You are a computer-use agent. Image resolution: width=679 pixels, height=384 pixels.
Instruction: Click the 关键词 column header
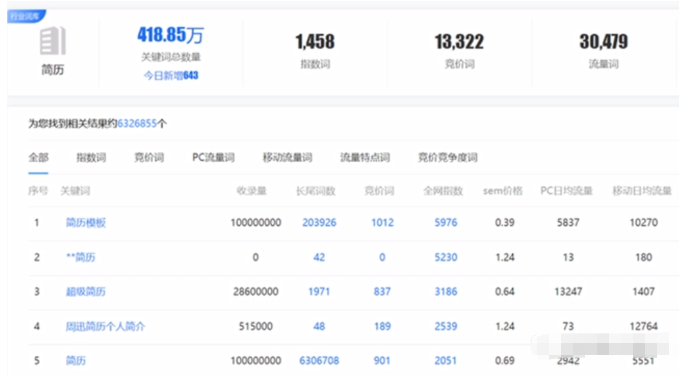[75, 191]
